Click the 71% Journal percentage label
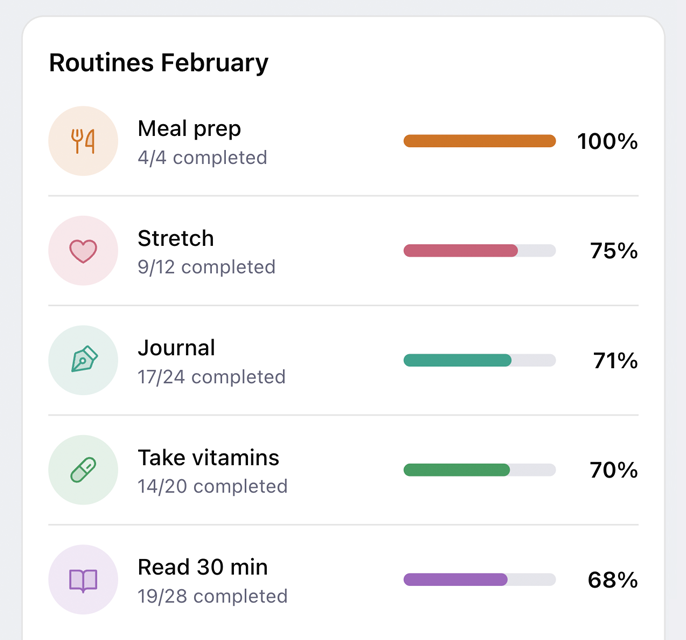 615,361
